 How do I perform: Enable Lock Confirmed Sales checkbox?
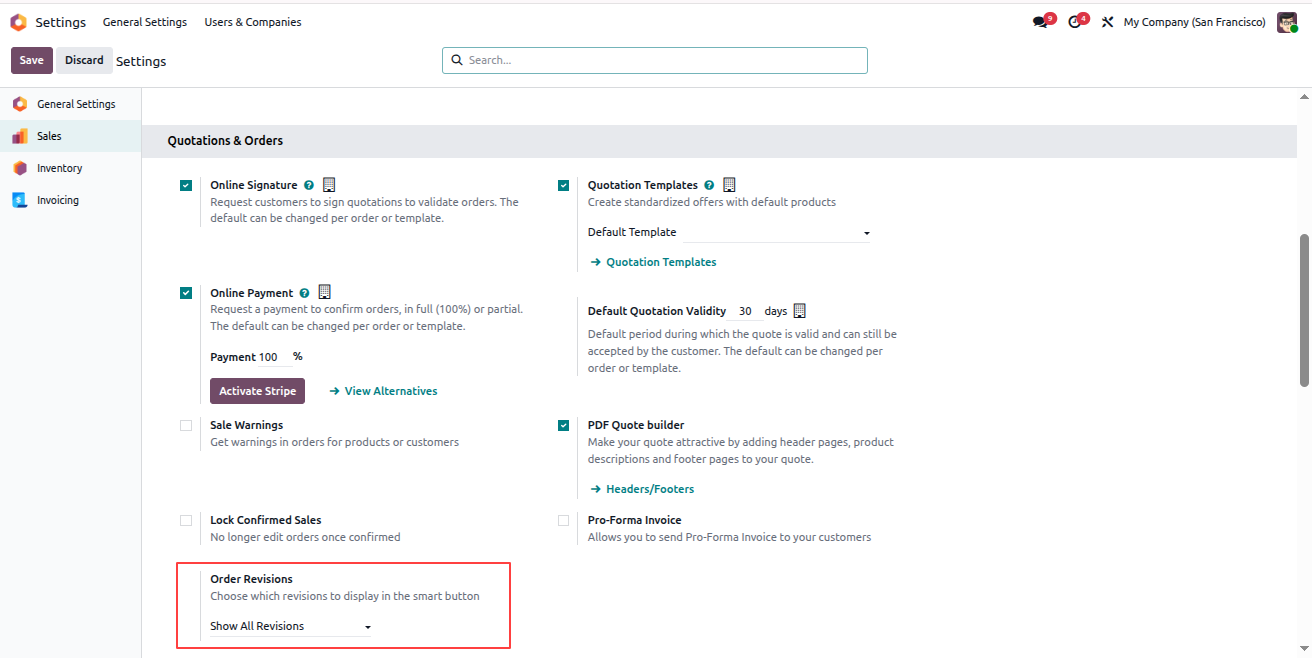tap(186, 520)
